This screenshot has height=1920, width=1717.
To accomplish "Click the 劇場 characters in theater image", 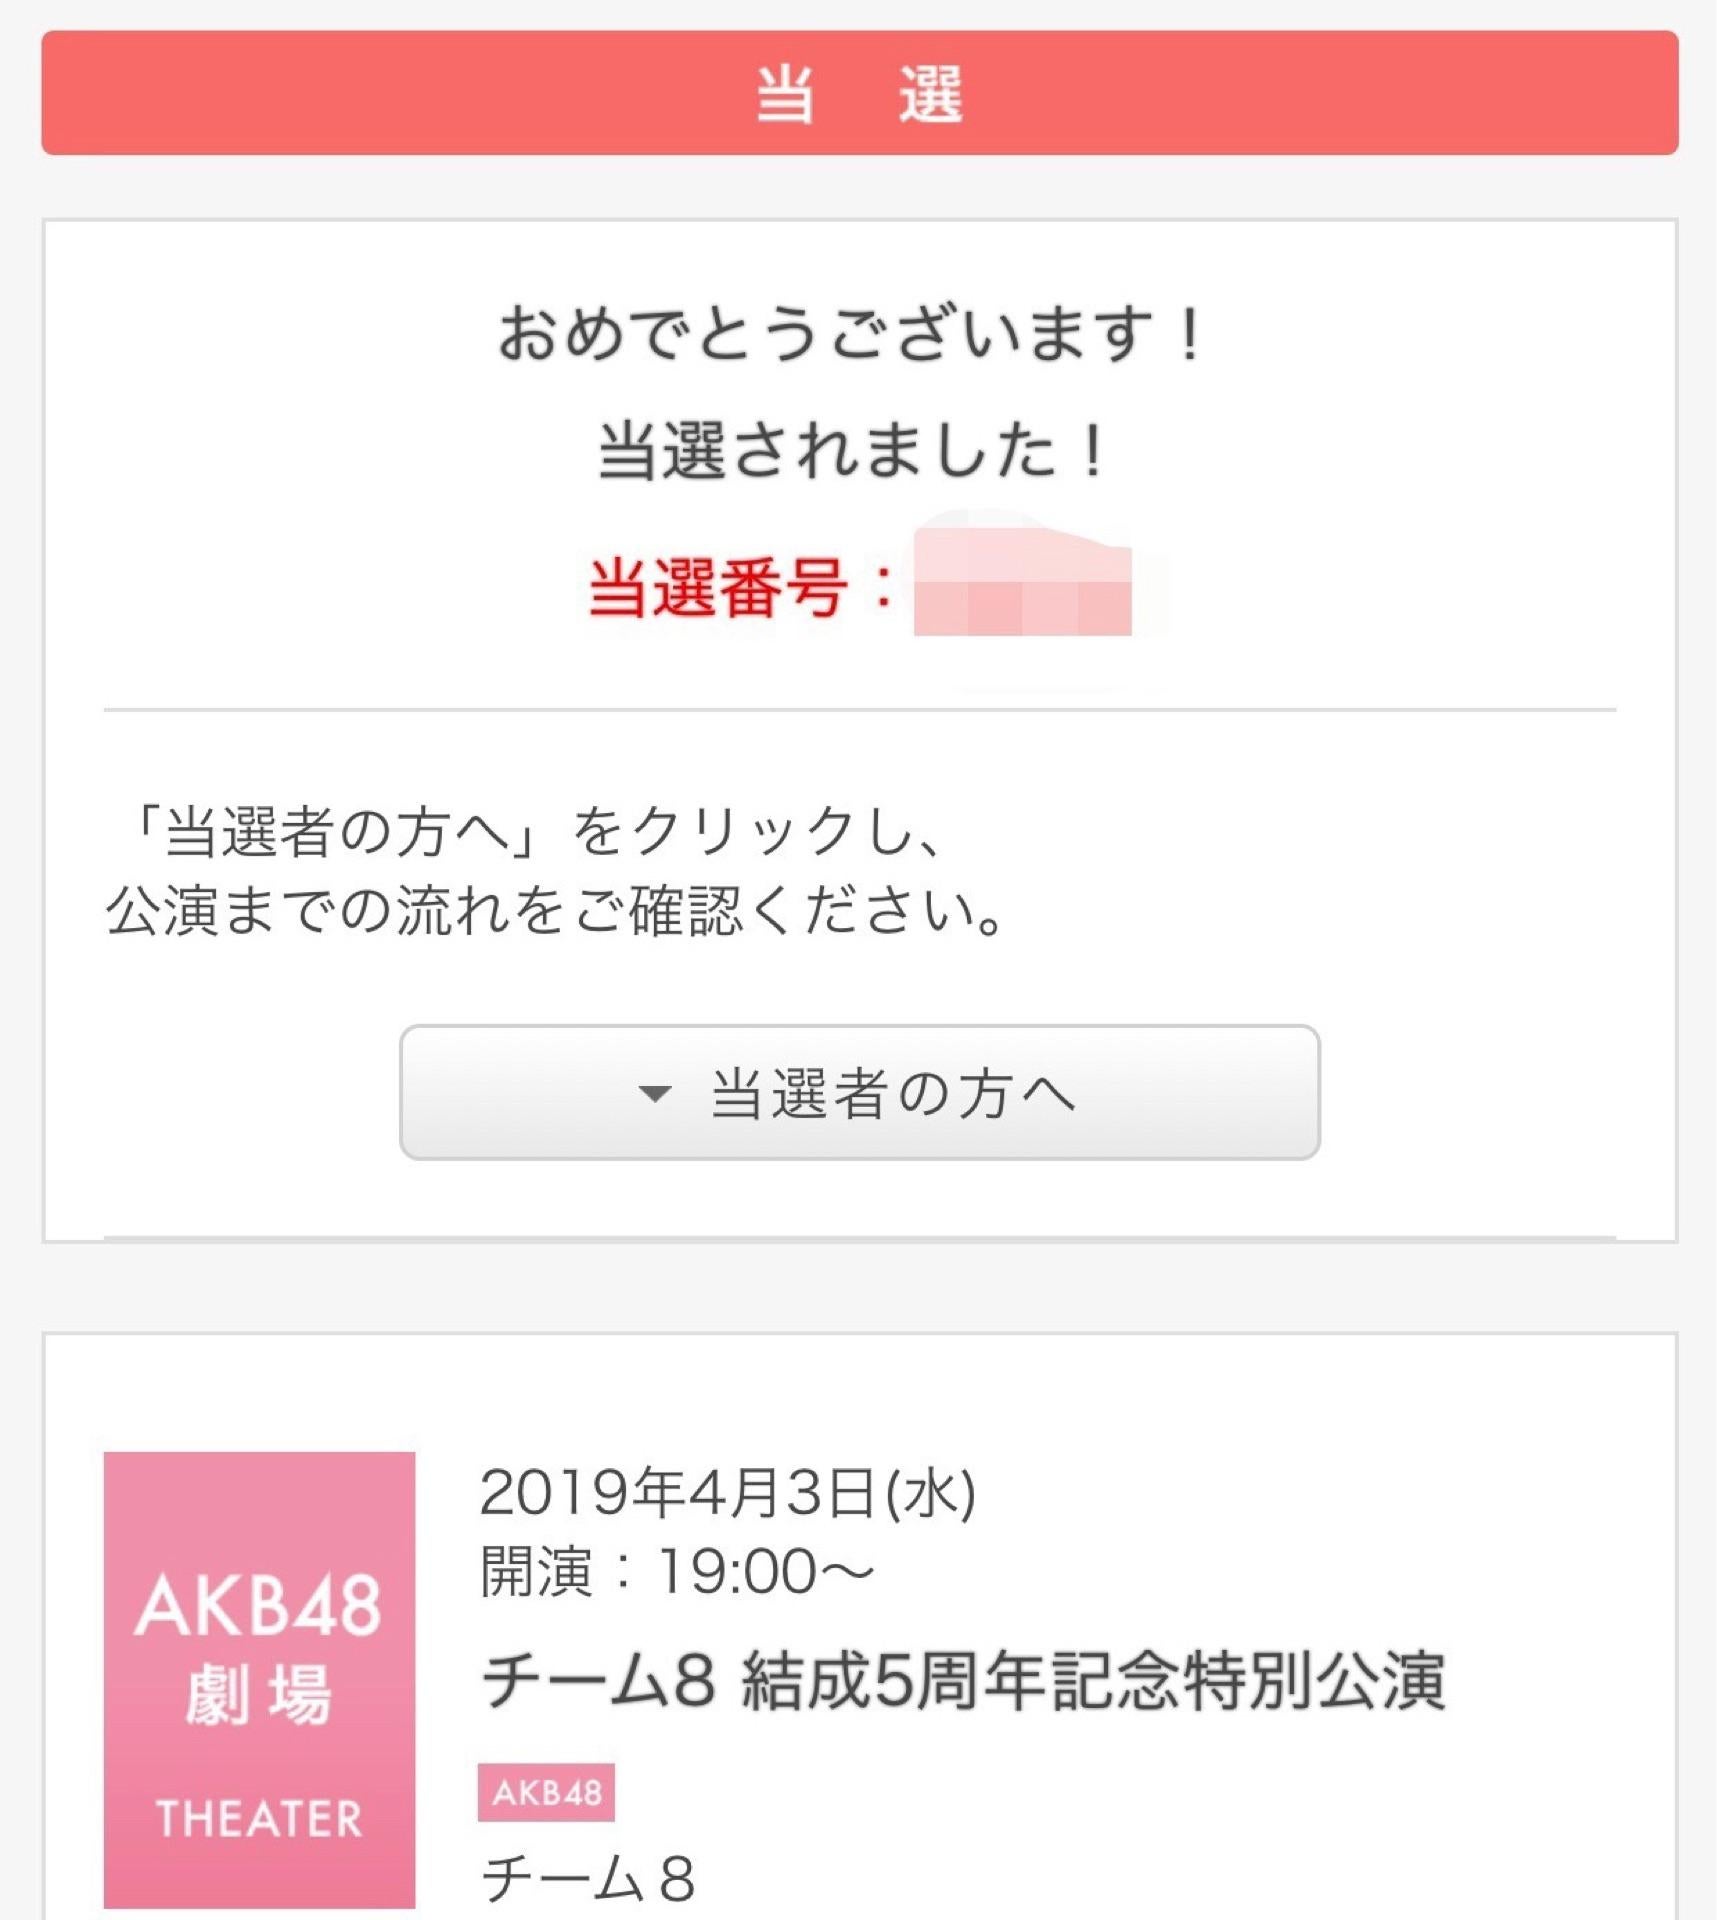I will [258, 1695].
